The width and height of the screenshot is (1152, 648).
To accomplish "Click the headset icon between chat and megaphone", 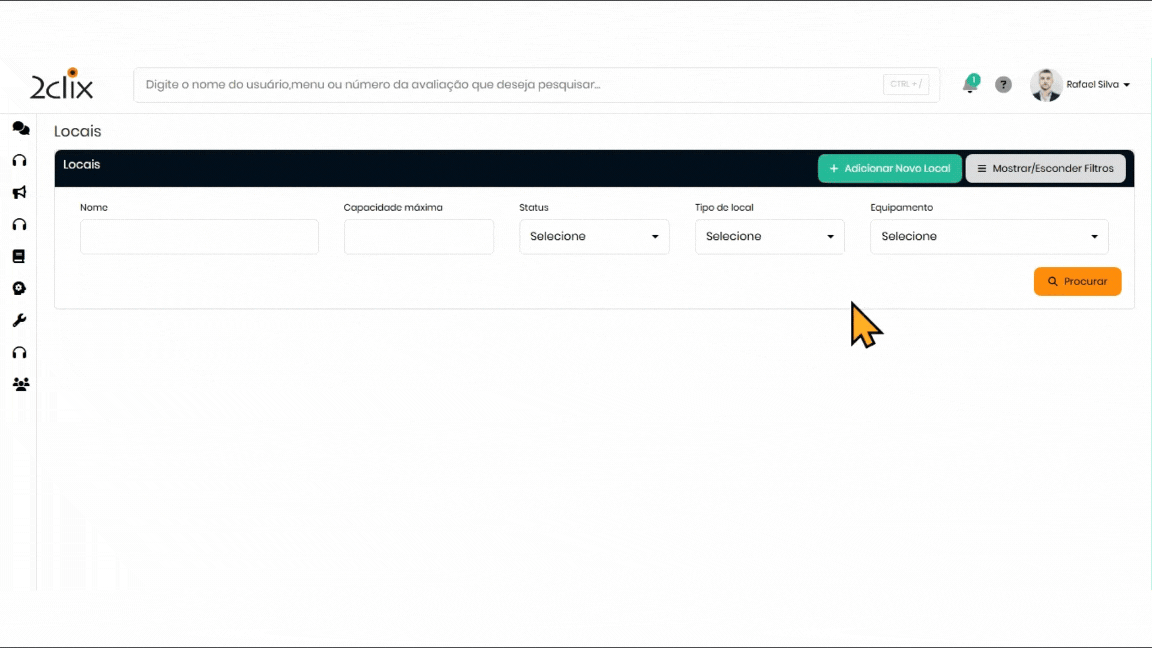I will pyautogui.click(x=19, y=160).
